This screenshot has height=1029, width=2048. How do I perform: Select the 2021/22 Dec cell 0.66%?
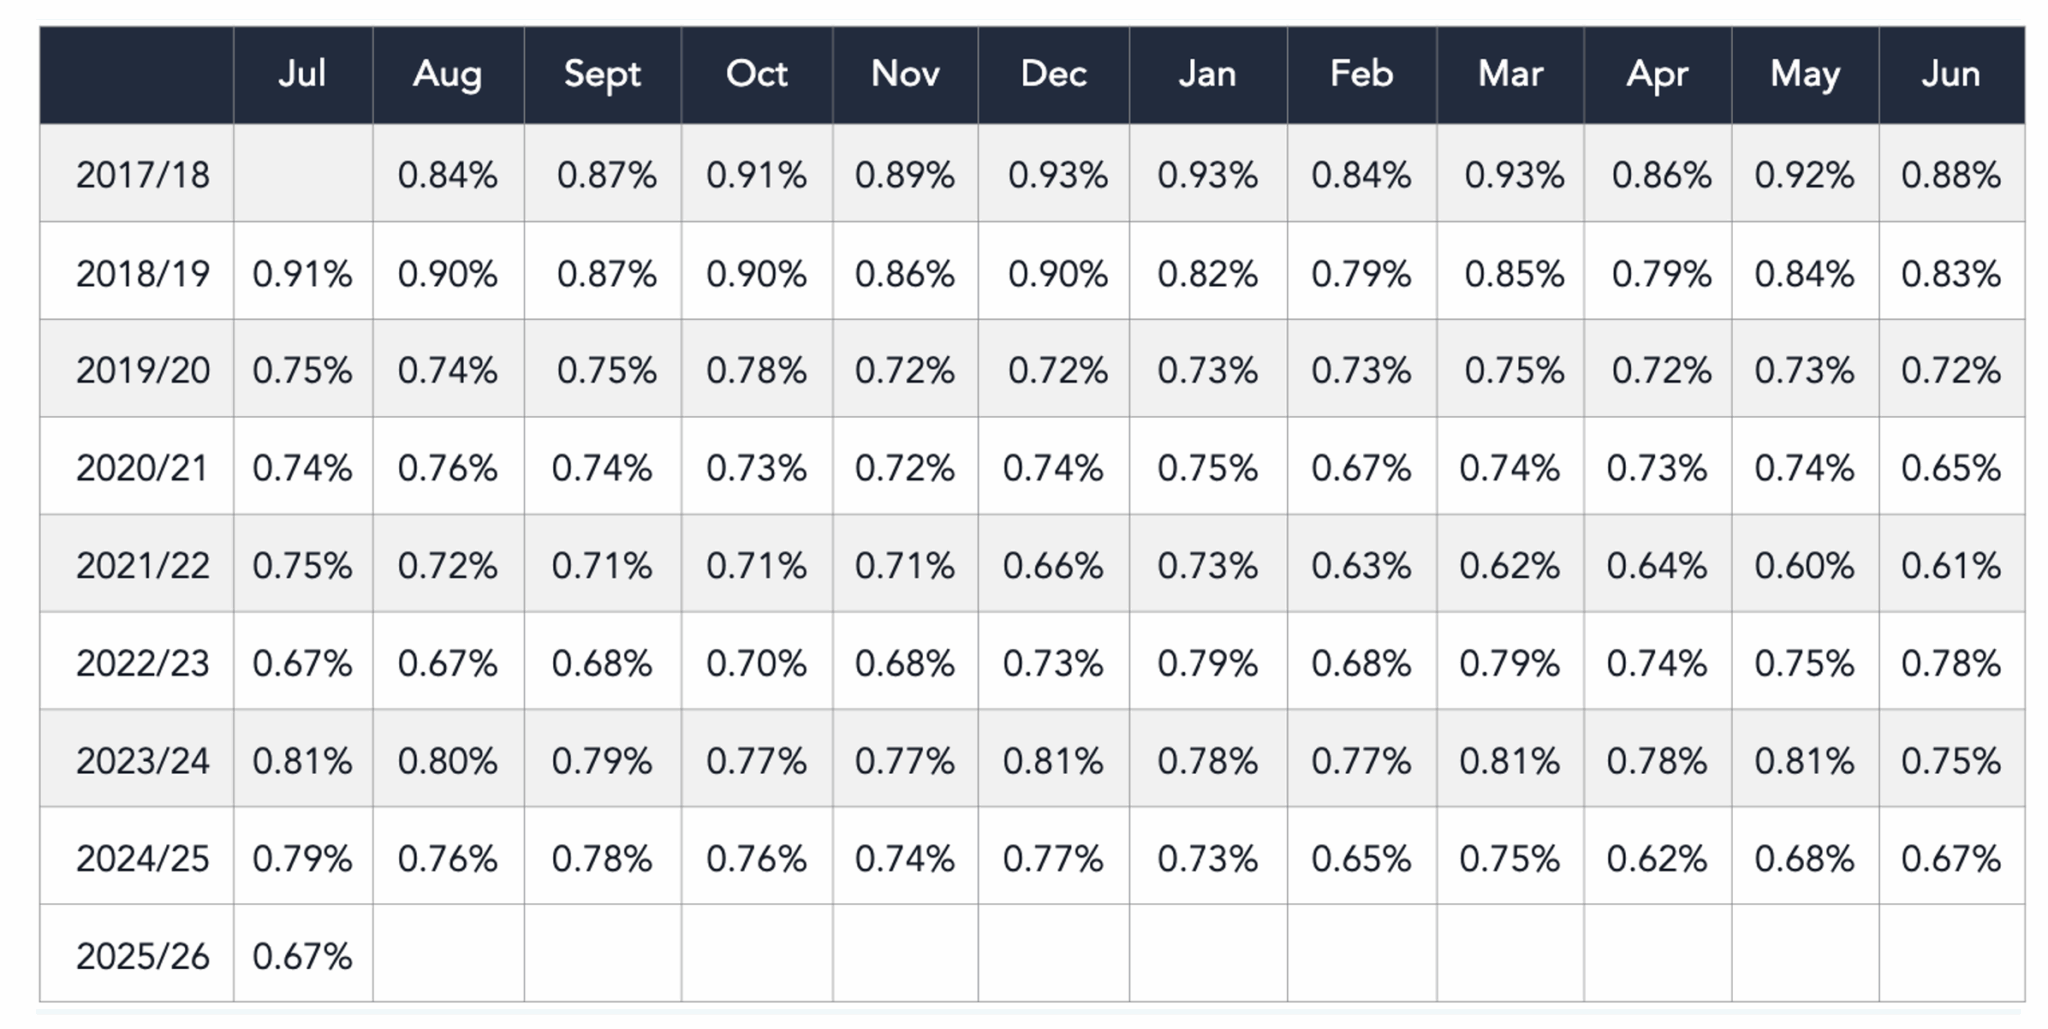[1053, 566]
